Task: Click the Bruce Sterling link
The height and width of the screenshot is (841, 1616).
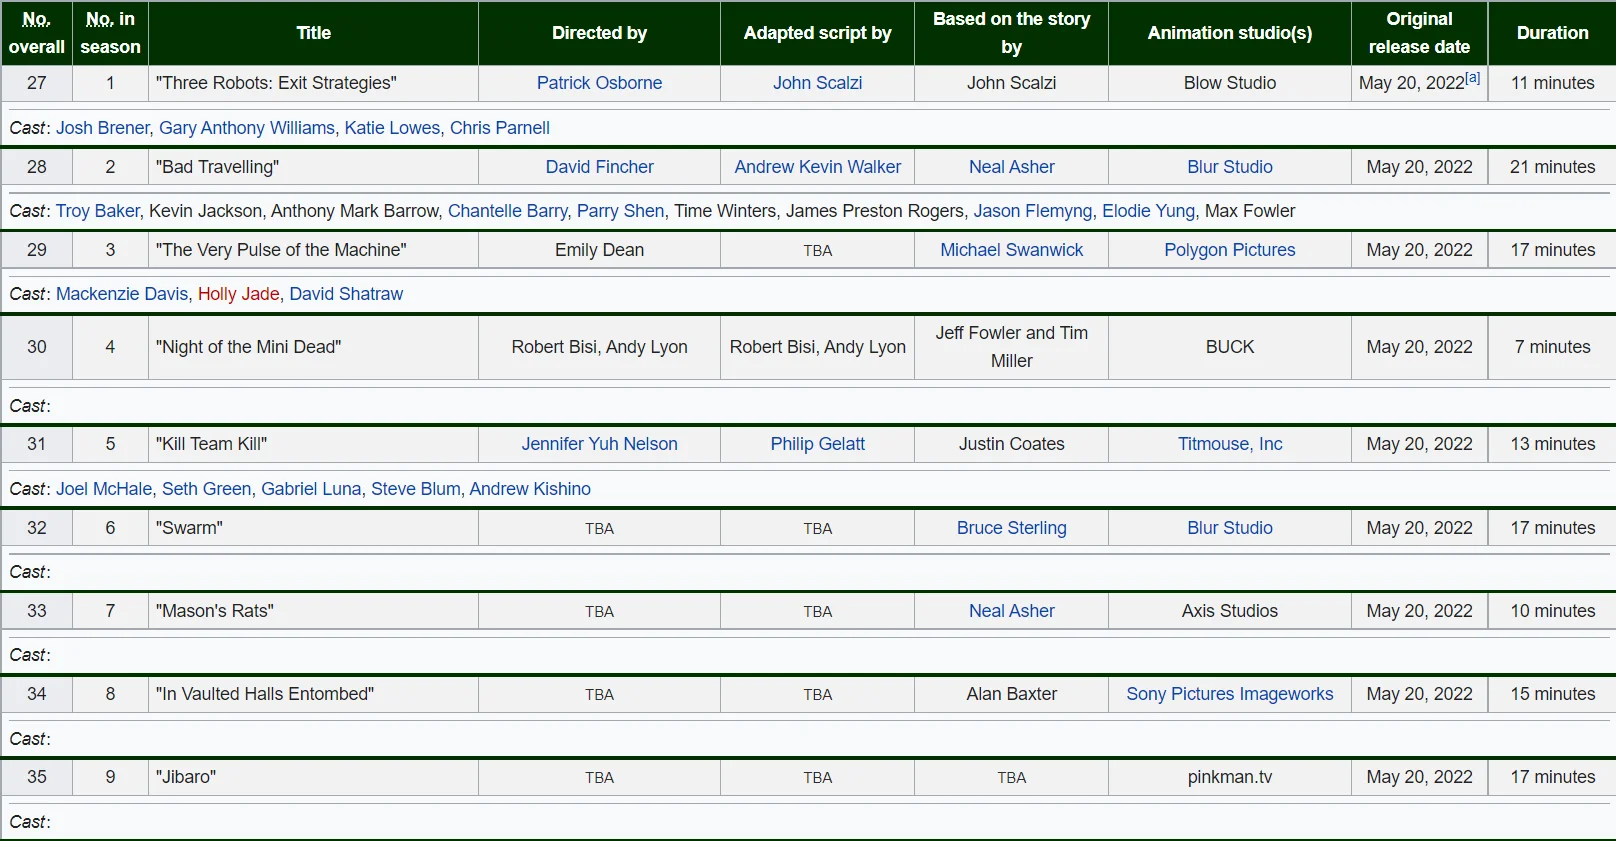Action: coord(1011,528)
